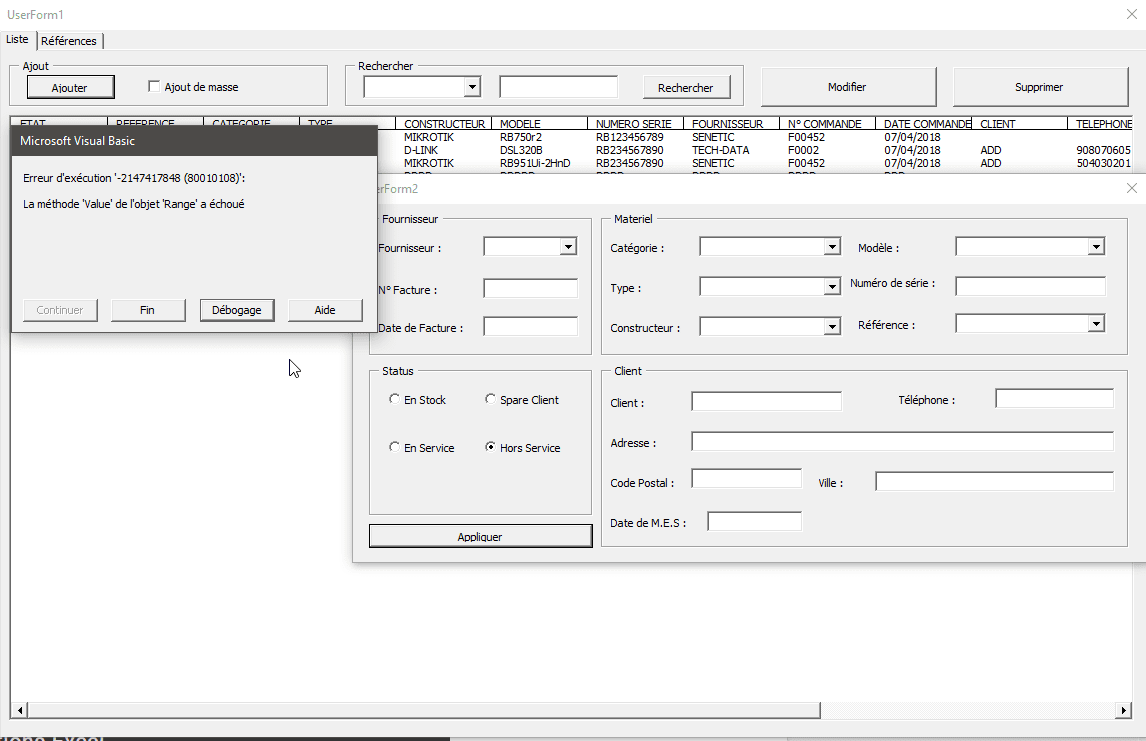Click the Fin button in error dialog

click(x=148, y=310)
